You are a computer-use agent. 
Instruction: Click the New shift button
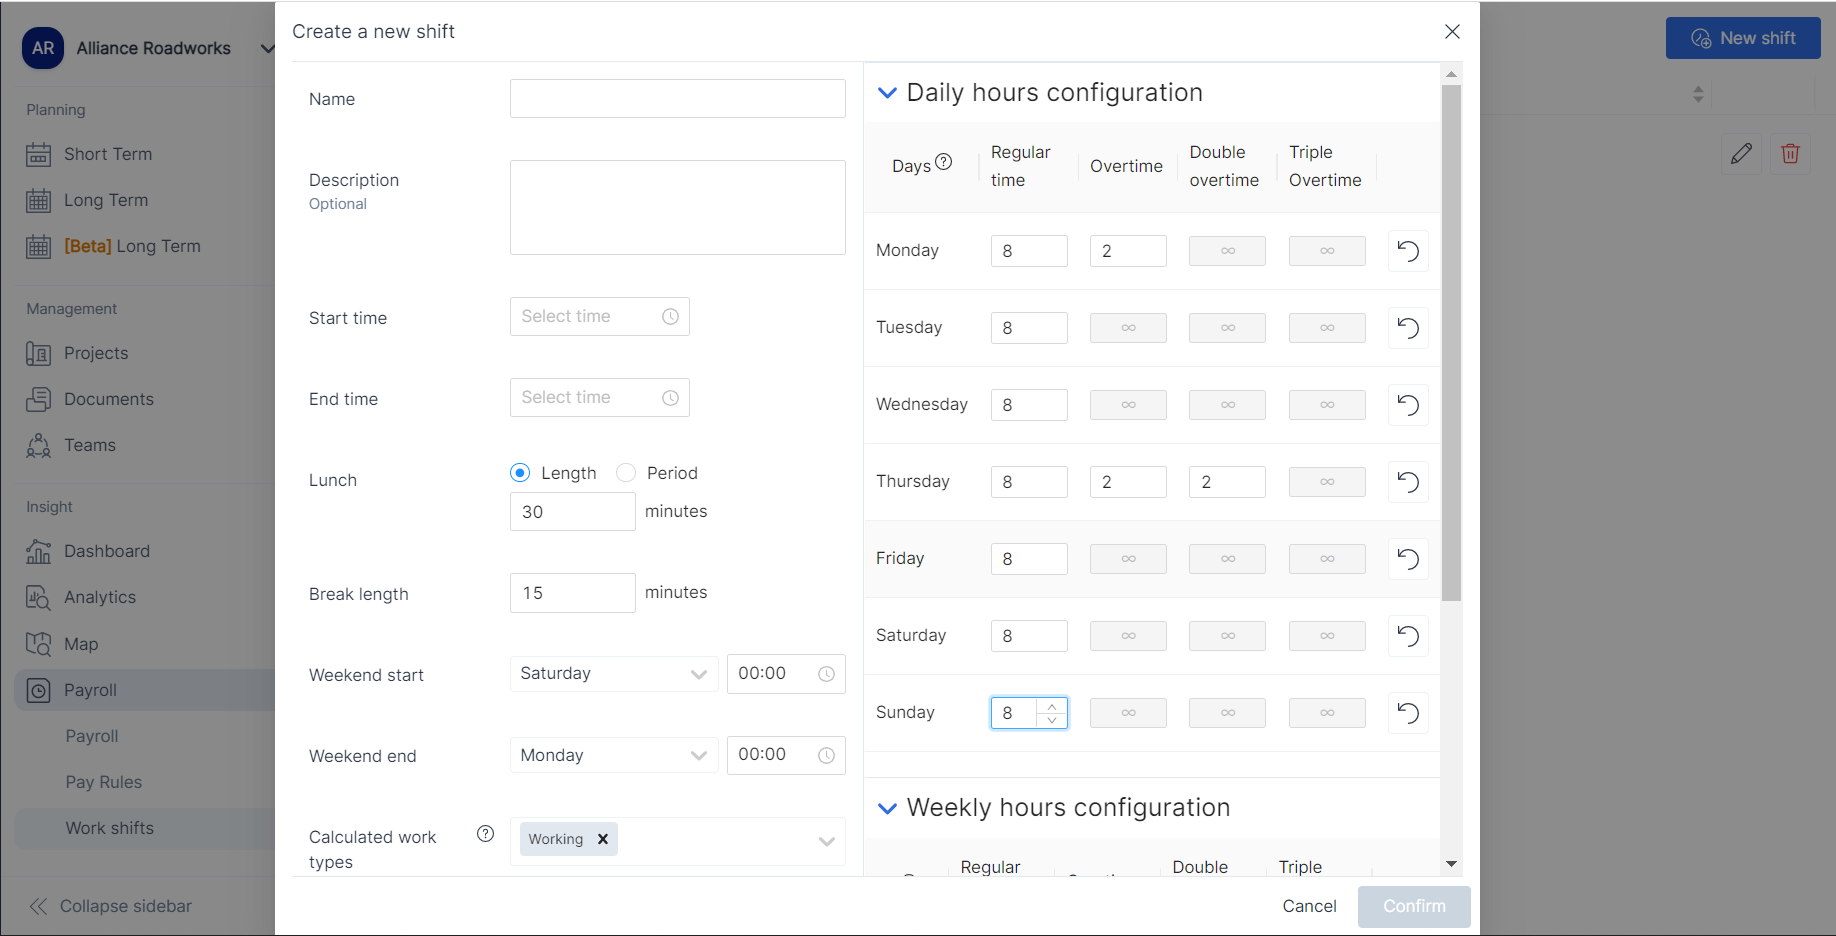[x=1743, y=38]
